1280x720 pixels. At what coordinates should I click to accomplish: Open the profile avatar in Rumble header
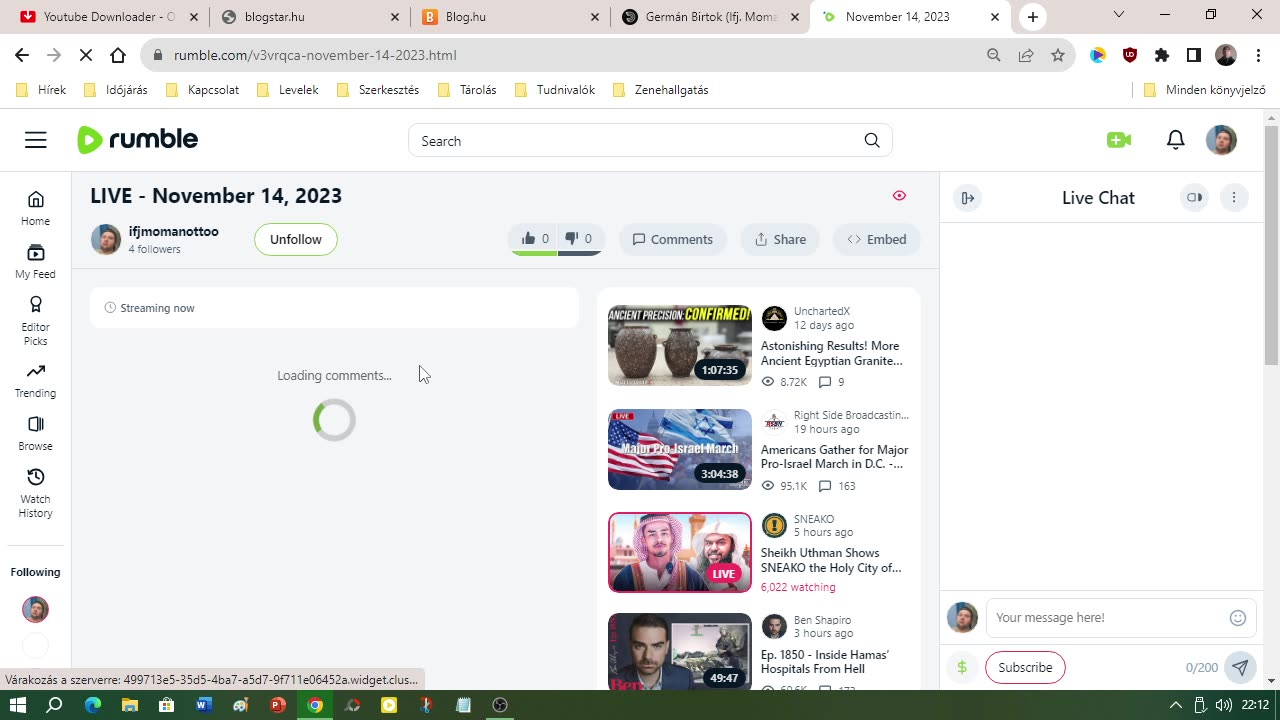point(1221,140)
